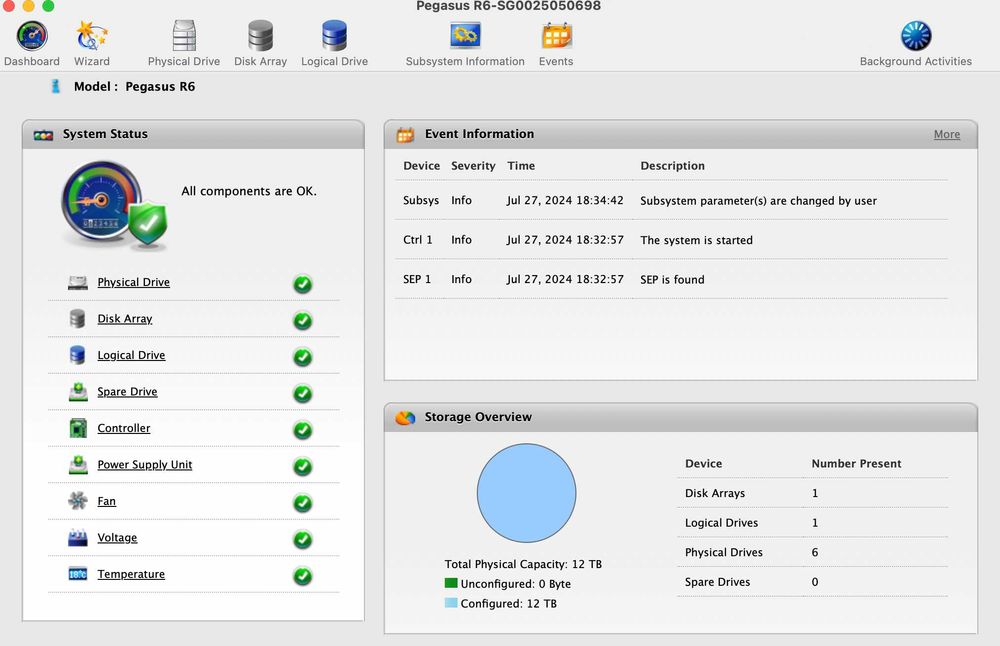Click the green check for Power Supply Unit

(302, 466)
